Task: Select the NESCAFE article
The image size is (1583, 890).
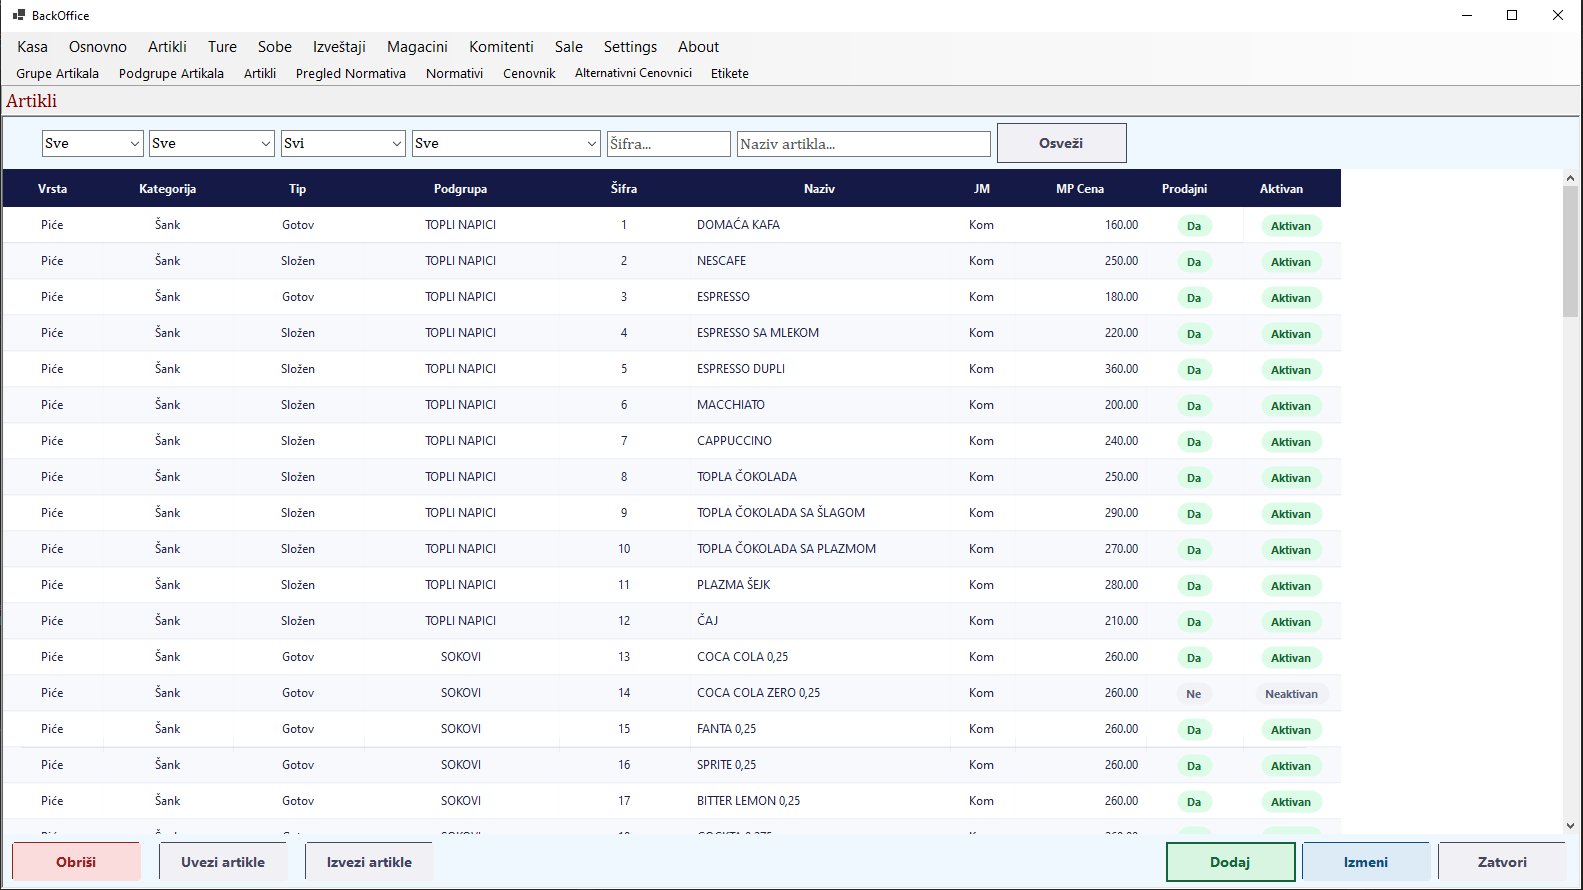Action: point(672,261)
